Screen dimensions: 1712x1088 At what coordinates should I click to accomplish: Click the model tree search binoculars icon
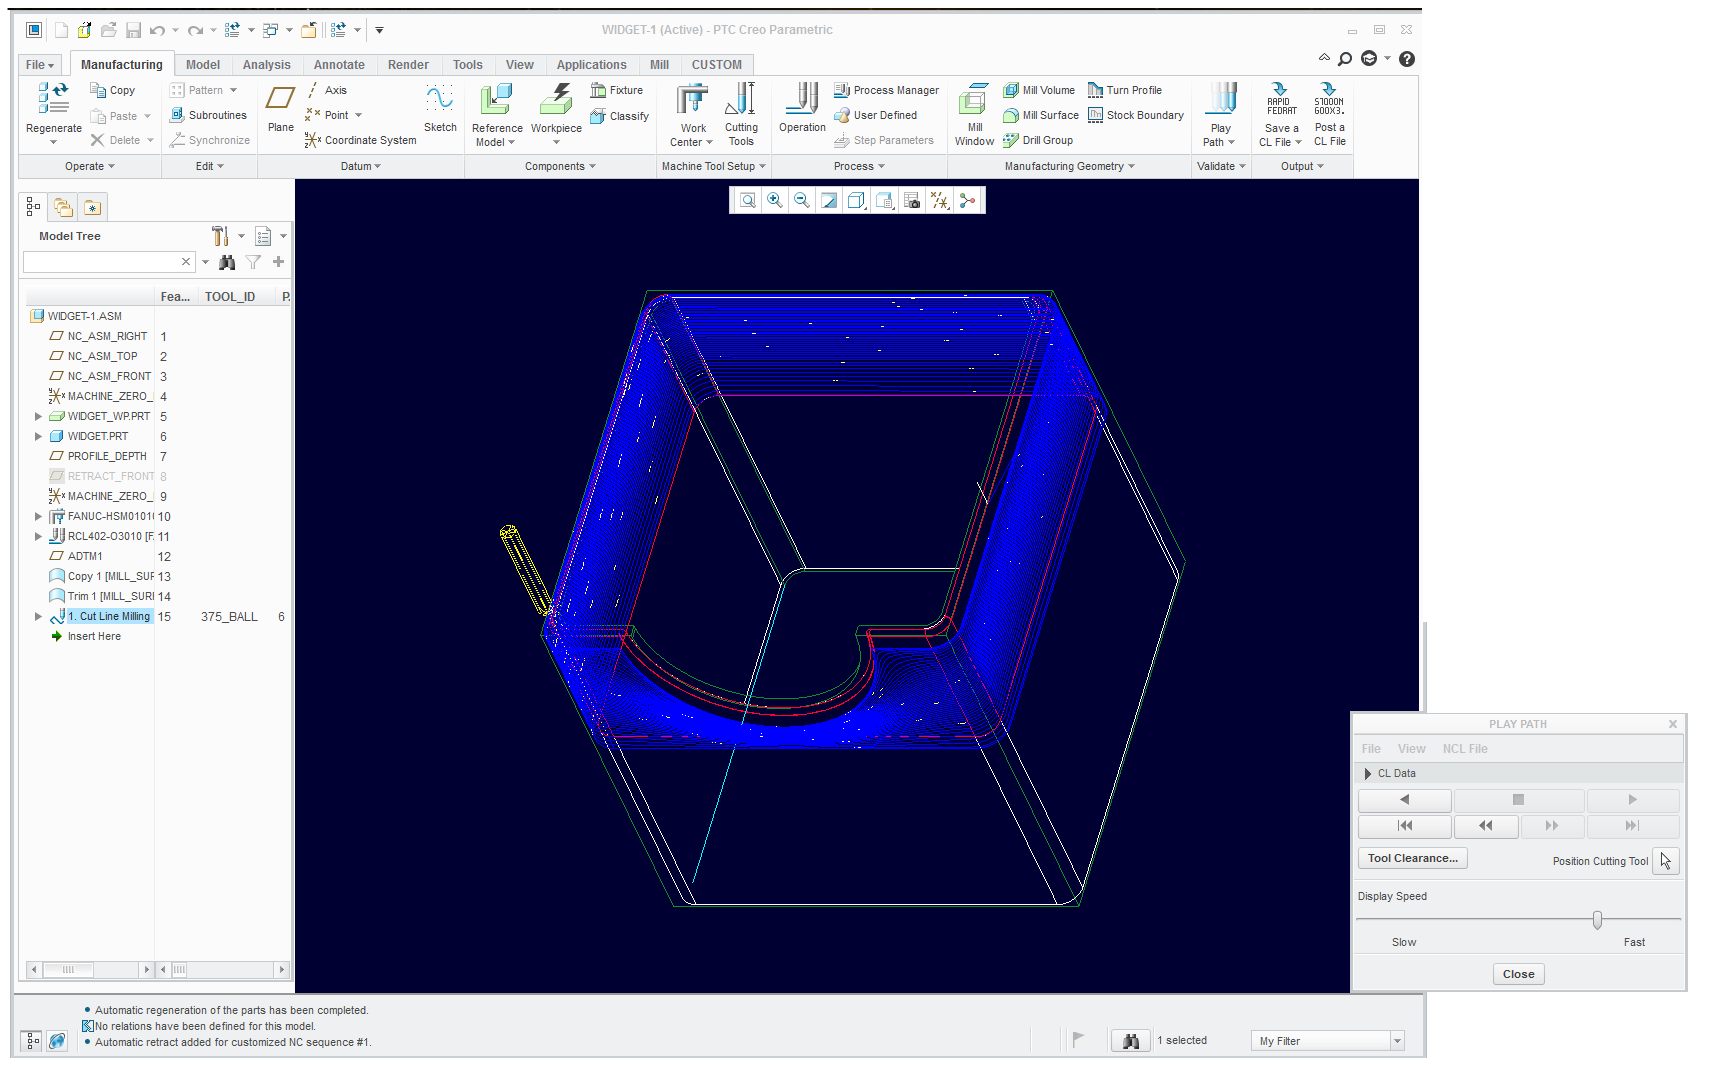pos(227,262)
